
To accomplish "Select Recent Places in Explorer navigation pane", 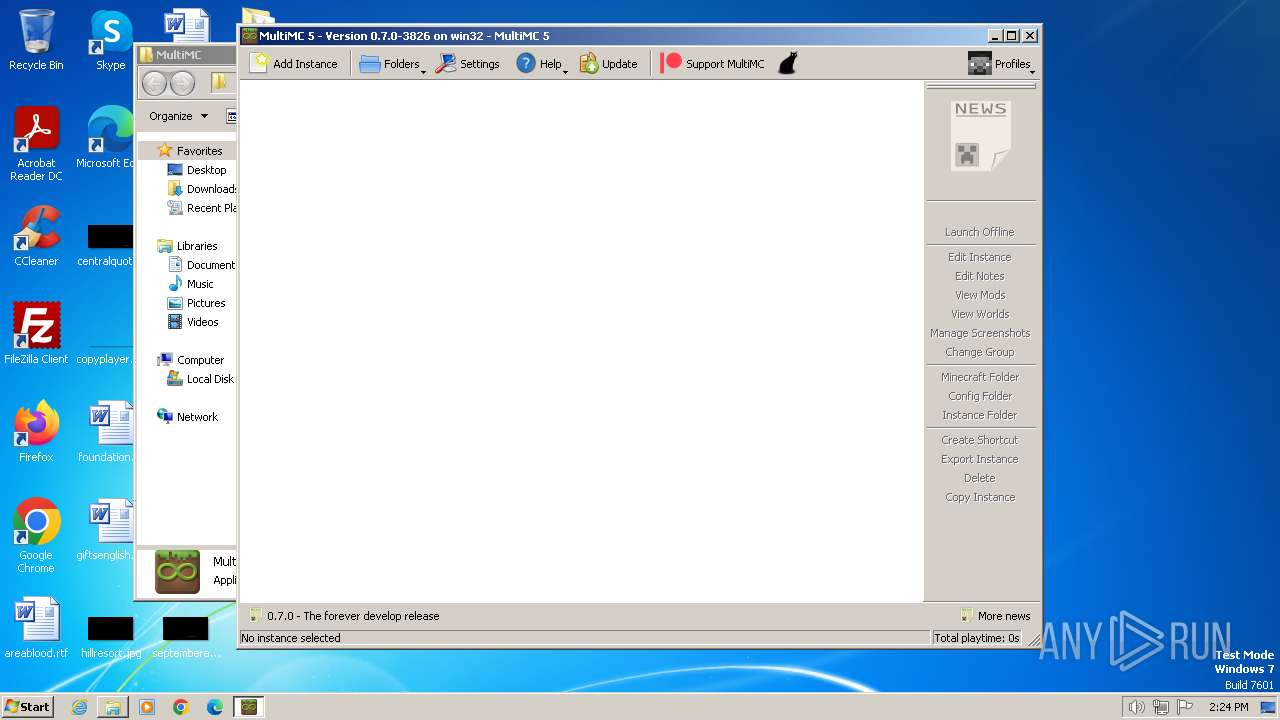I will [202, 208].
